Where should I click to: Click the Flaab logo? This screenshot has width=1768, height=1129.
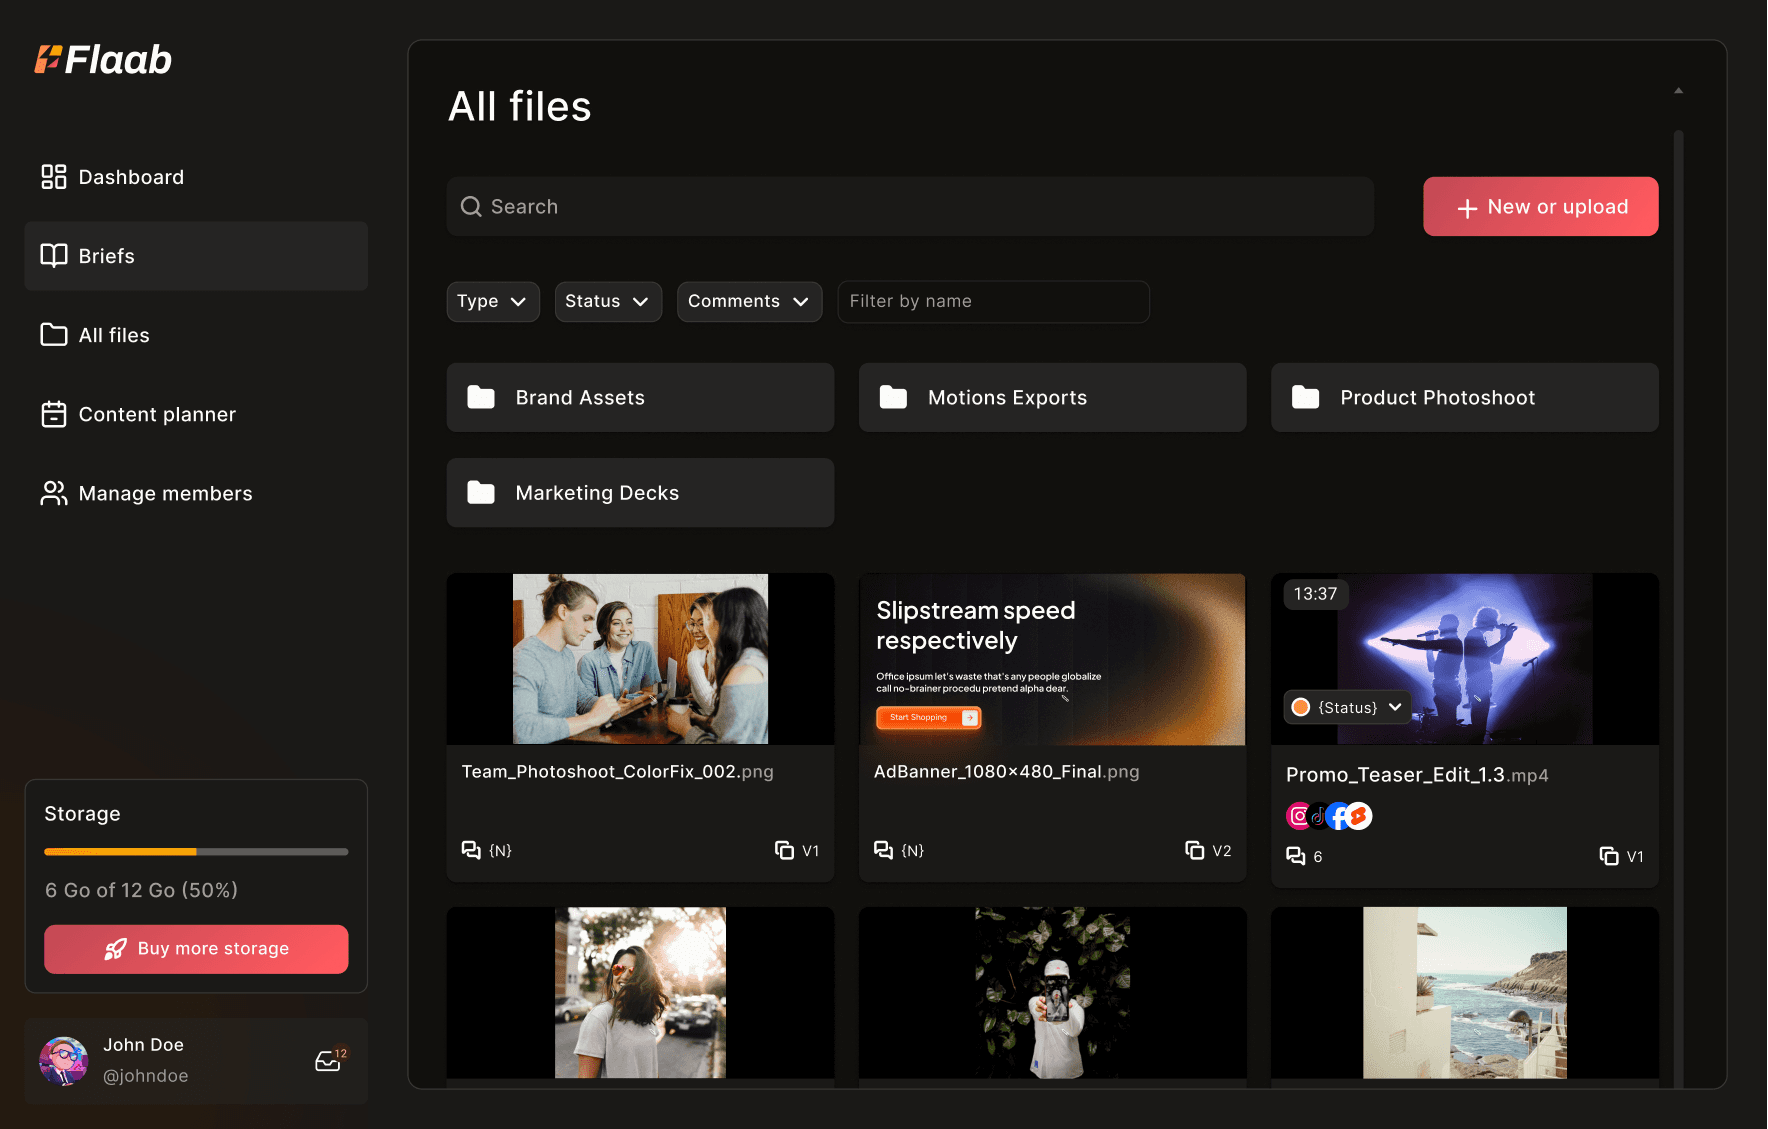click(104, 60)
